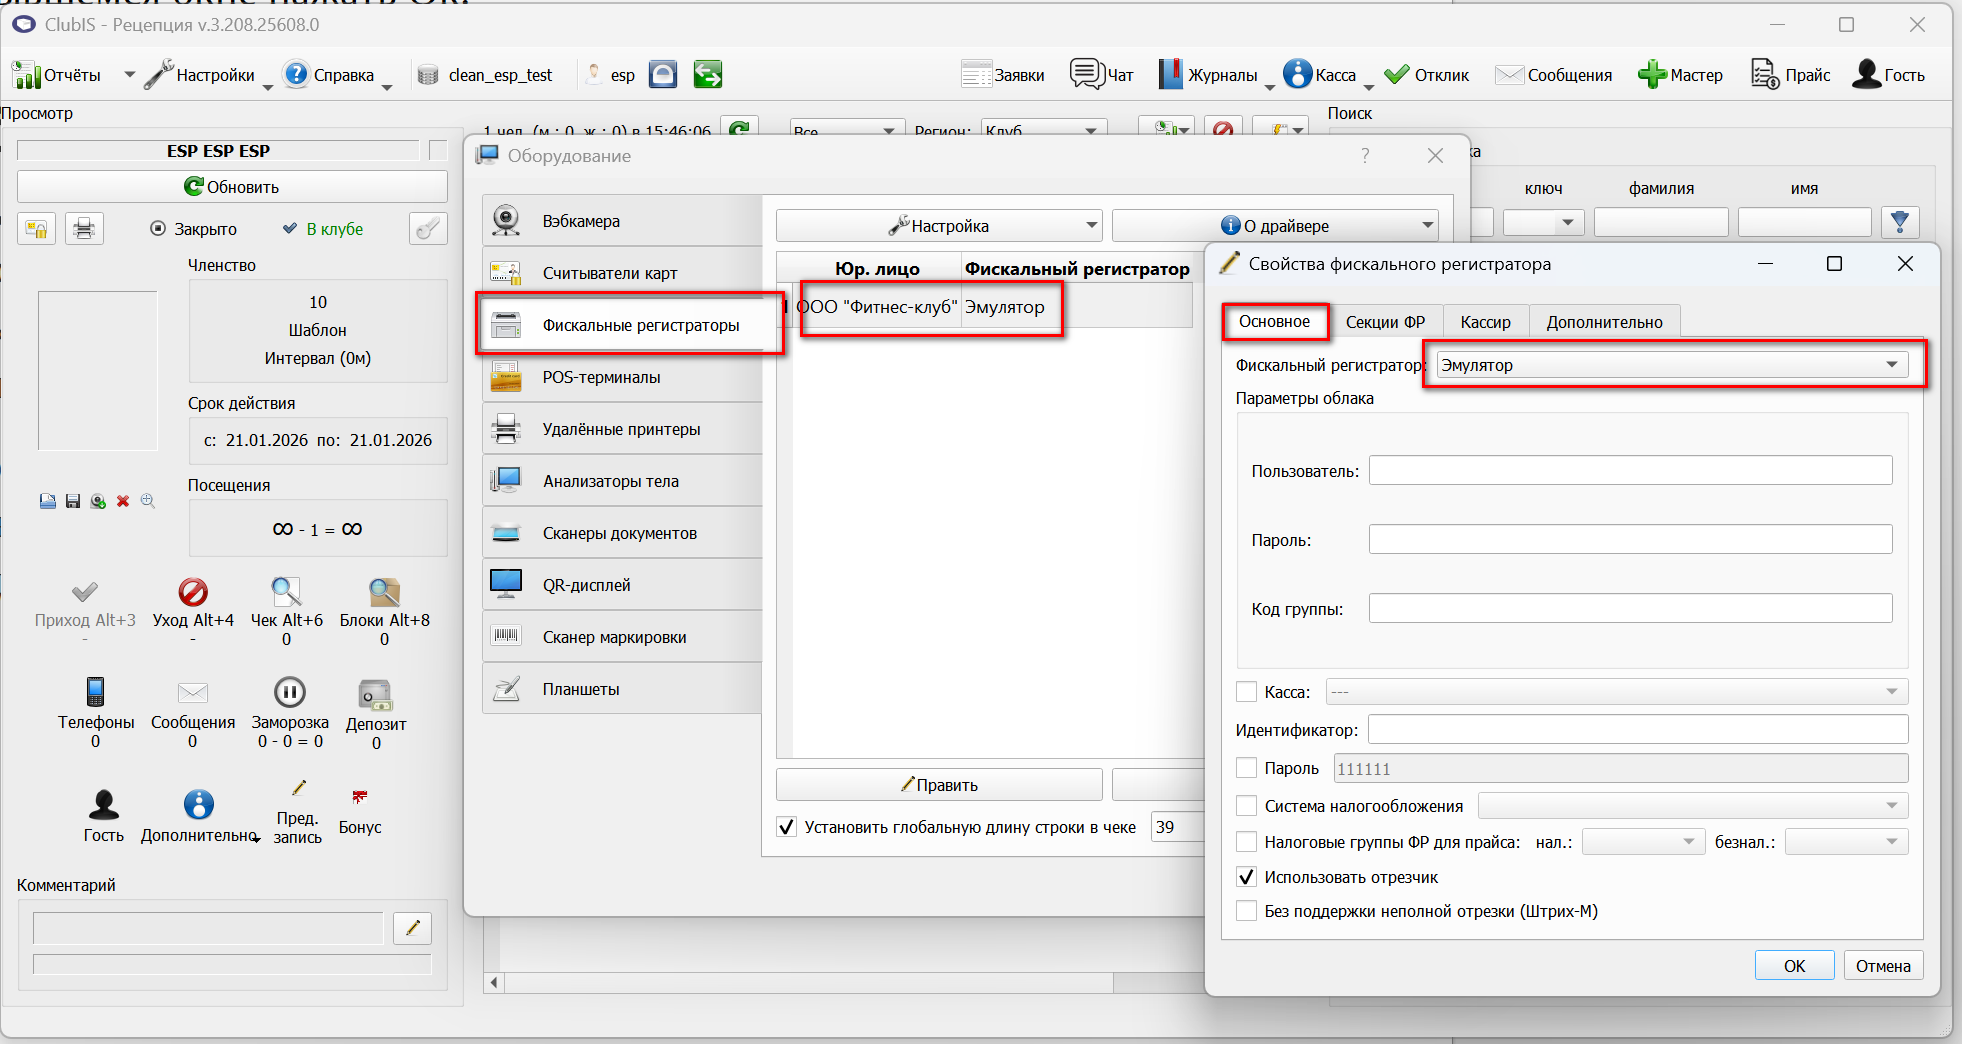Open the Депозит deposit icon
This screenshot has width=1962, height=1044.
click(x=376, y=694)
